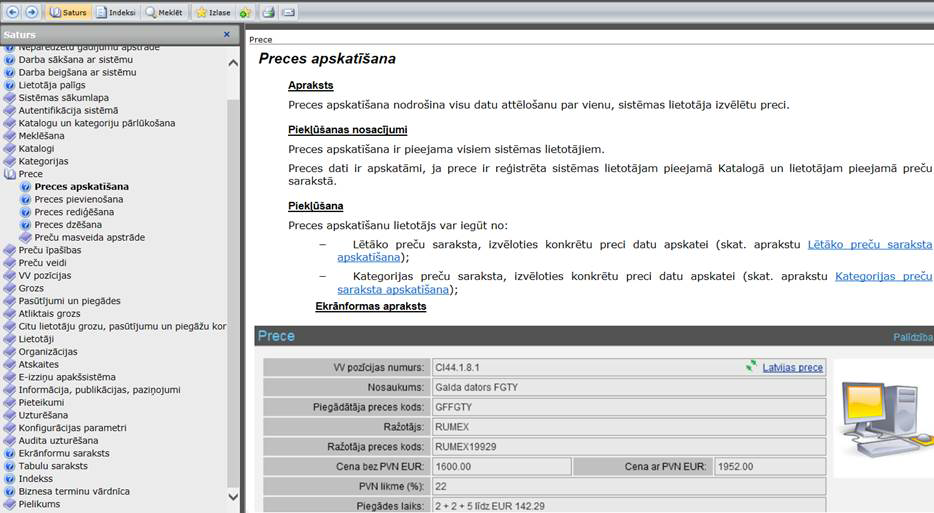
Task: Click the question icon beside Preces dzēšana
Action: tap(26, 225)
